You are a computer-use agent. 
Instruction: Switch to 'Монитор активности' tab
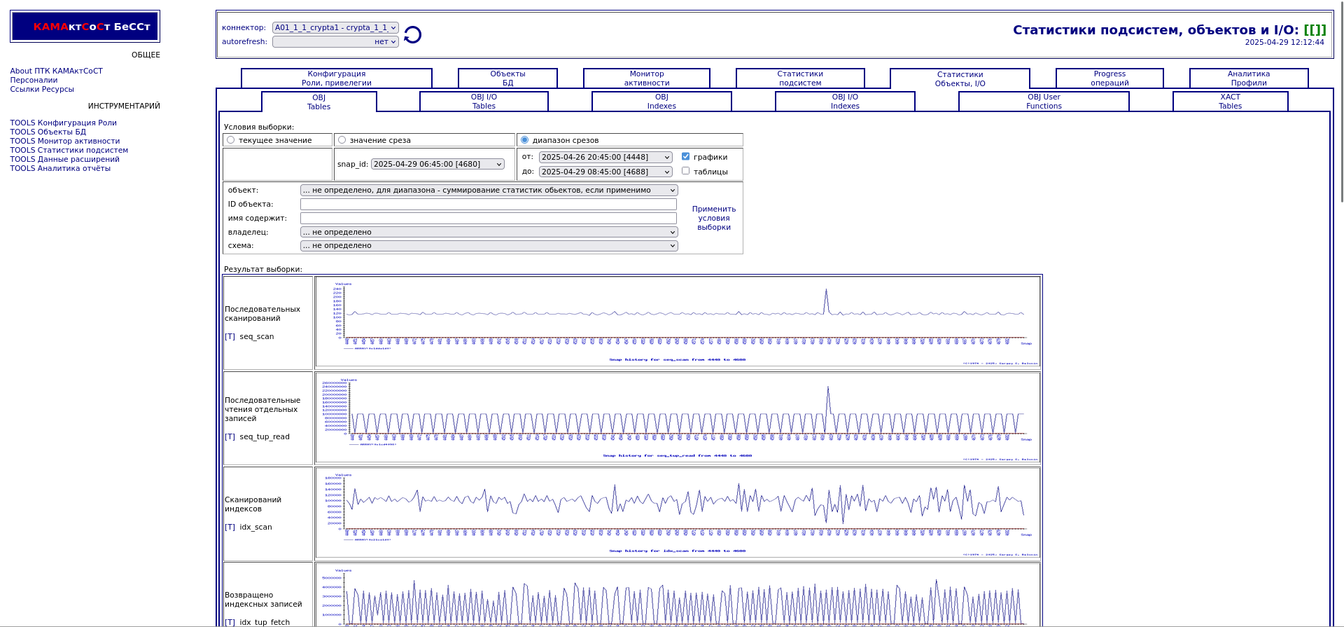[646, 78]
